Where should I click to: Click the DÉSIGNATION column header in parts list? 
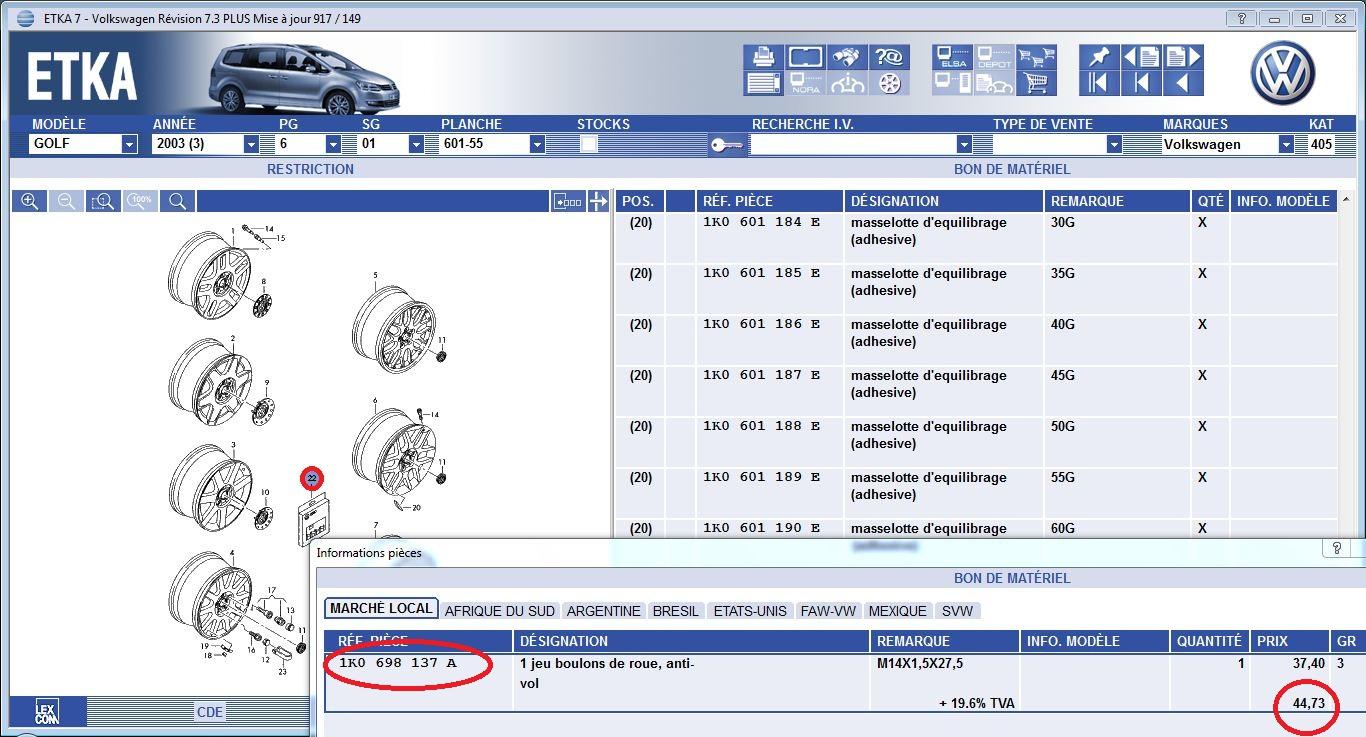(944, 201)
